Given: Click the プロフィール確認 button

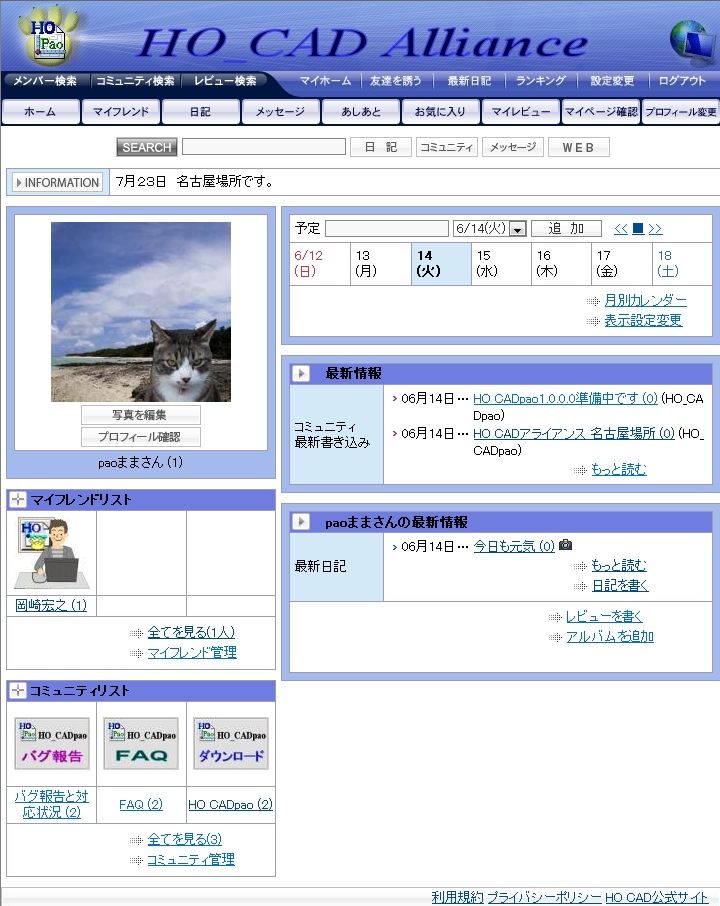Looking at the screenshot, I should pyautogui.click(x=140, y=437).
